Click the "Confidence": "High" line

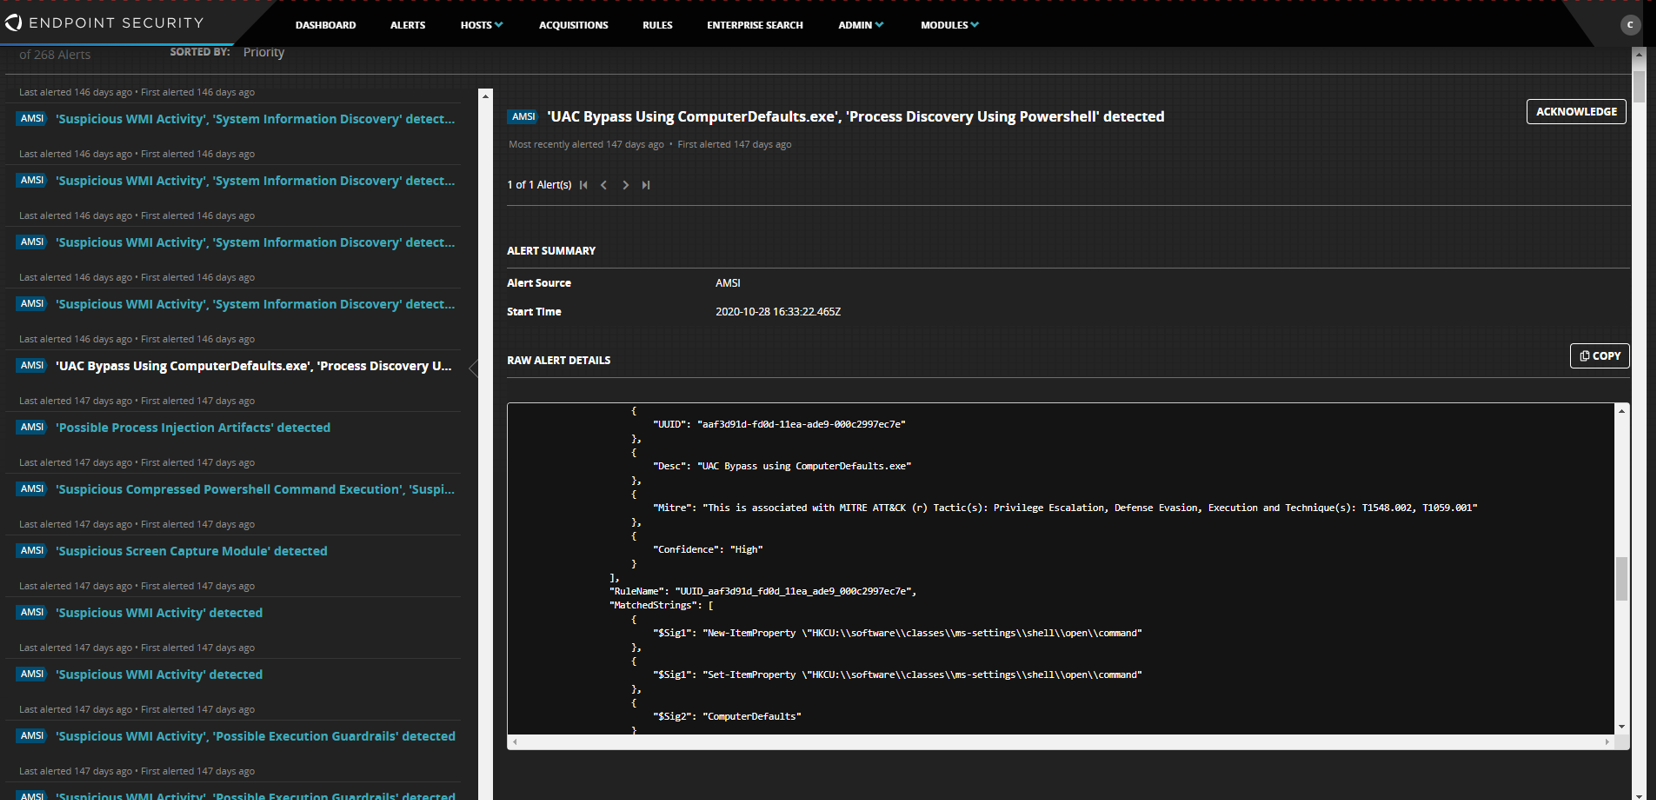[x=708, y=550]
